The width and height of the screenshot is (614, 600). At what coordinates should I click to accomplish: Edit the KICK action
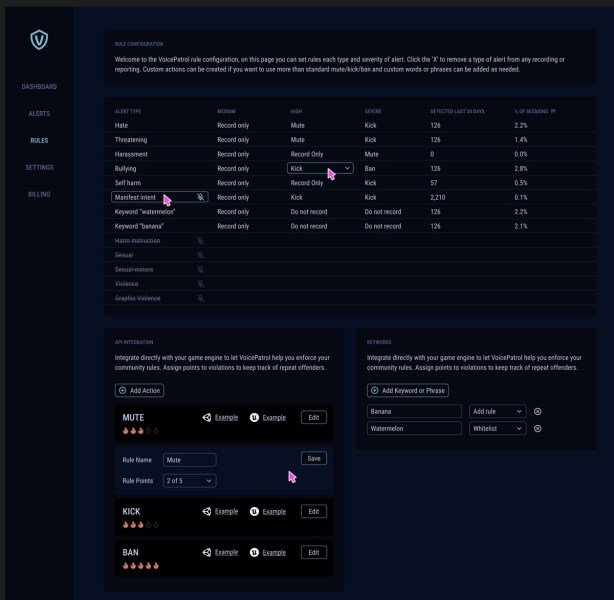[314, 511]
